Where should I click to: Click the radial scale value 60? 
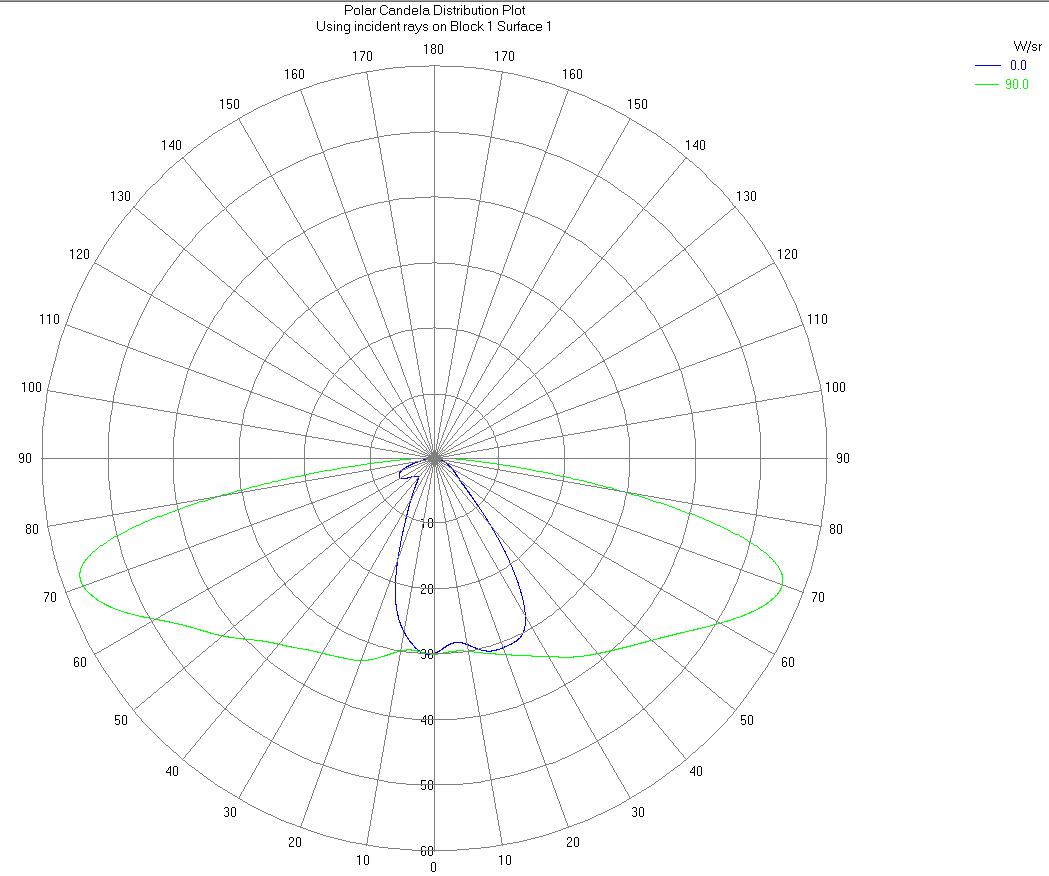[x=427, y=851]
